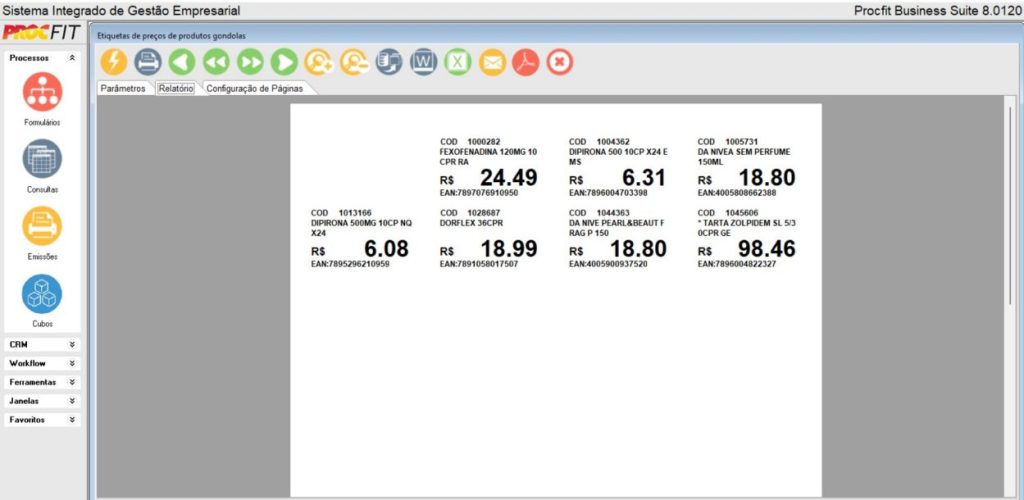The width and height of the screenshot is (1024, 500).
Task: Select the Relatório tab
Action: click(176, 89)
